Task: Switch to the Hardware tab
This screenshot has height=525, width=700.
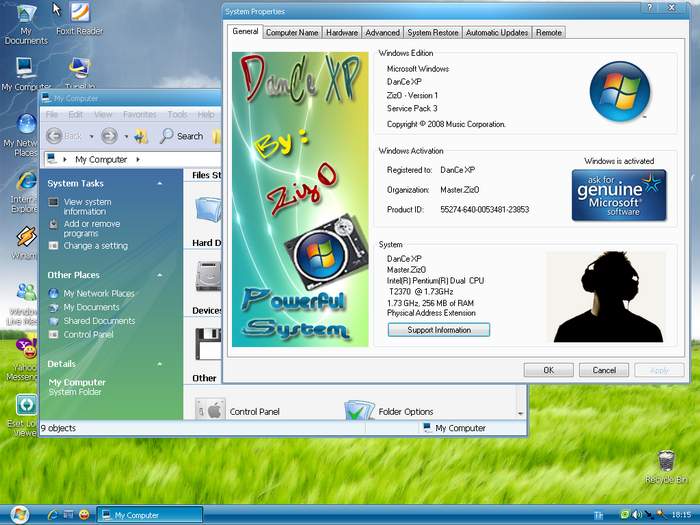Action: click(342, 33)
